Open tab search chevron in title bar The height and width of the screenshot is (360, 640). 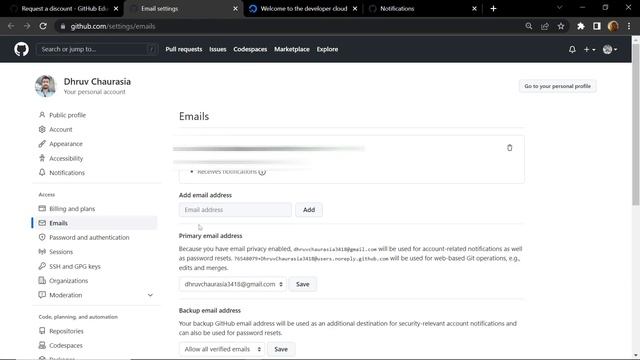560,8
